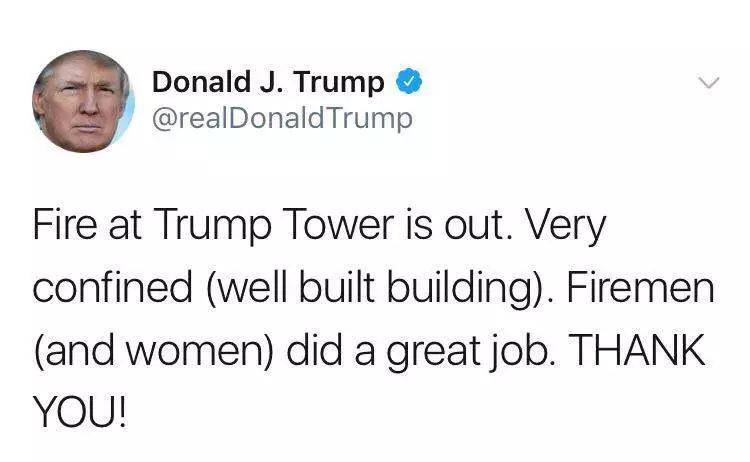Open the round profile avatar photo

click(x=84, y=101)
